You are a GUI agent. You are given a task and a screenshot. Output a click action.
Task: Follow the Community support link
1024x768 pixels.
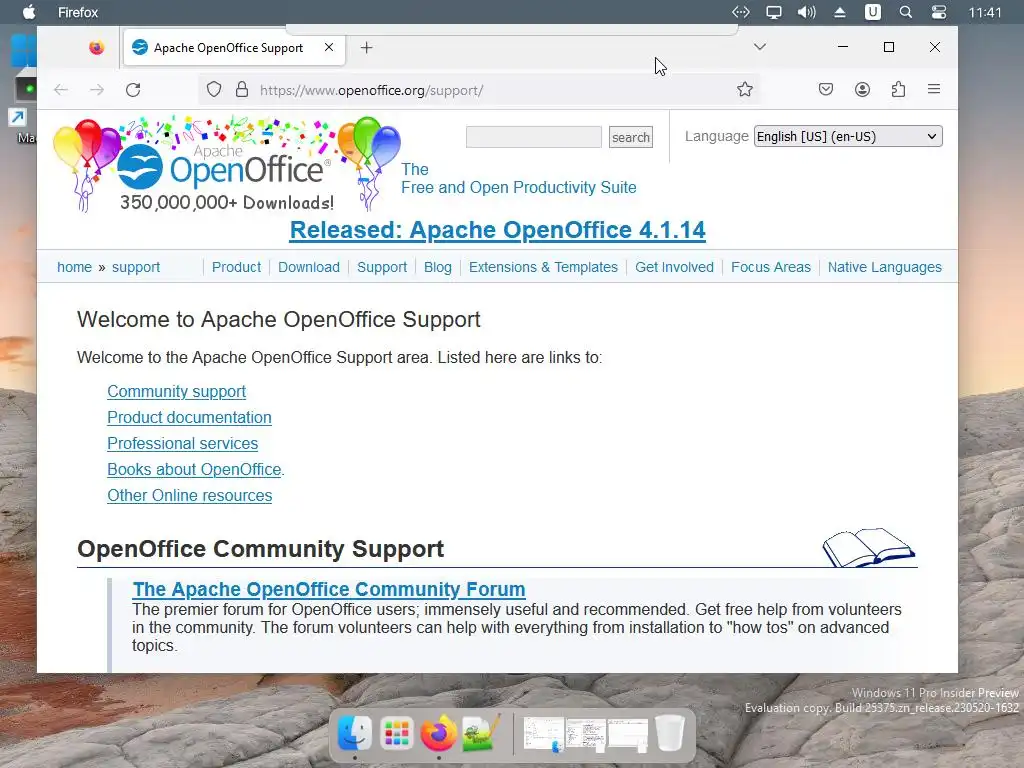[176, 391]
